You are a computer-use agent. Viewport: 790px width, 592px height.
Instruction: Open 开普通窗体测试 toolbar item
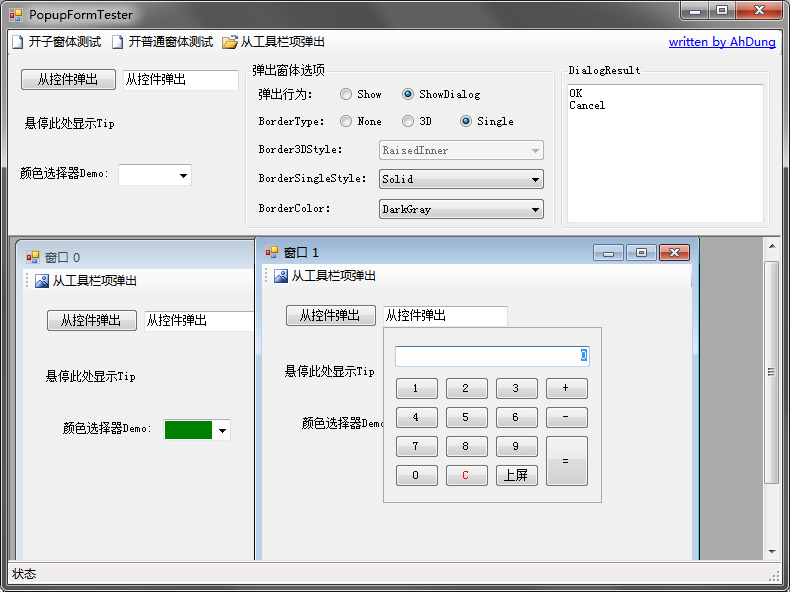(162, 42)
